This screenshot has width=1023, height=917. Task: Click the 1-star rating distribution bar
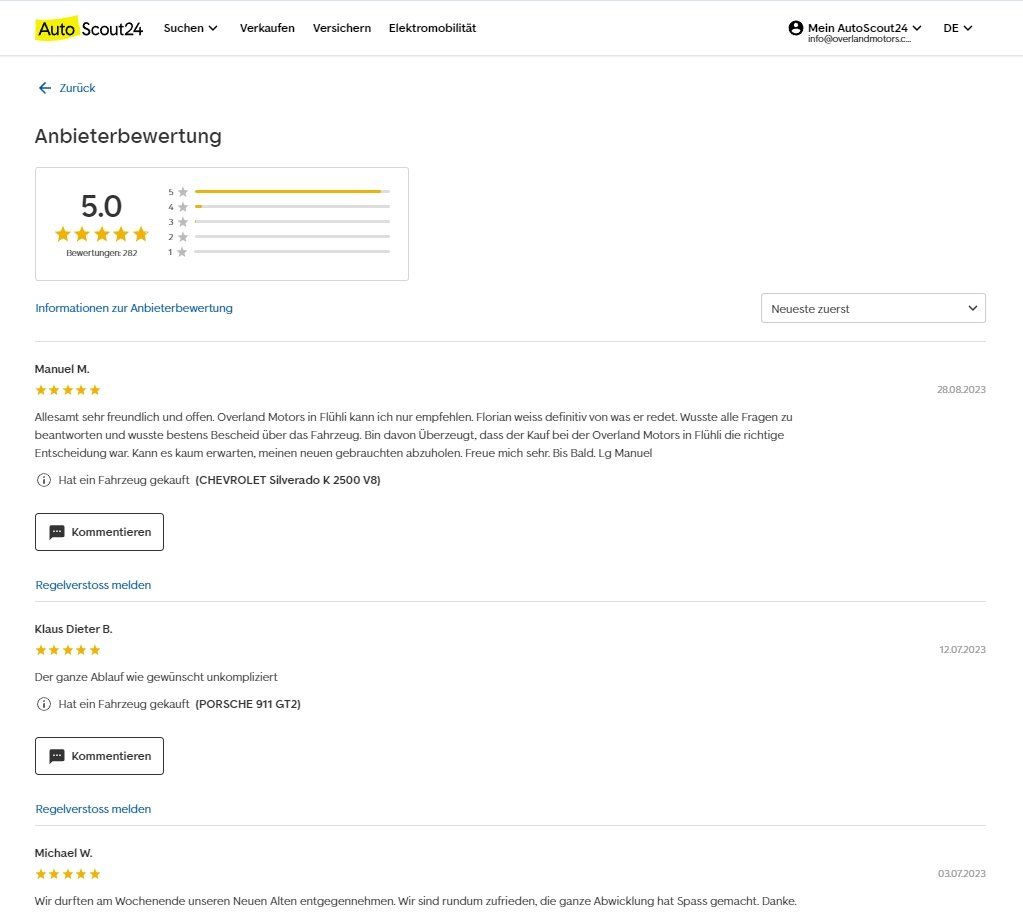pyautogui.click(x=292, y=252)
